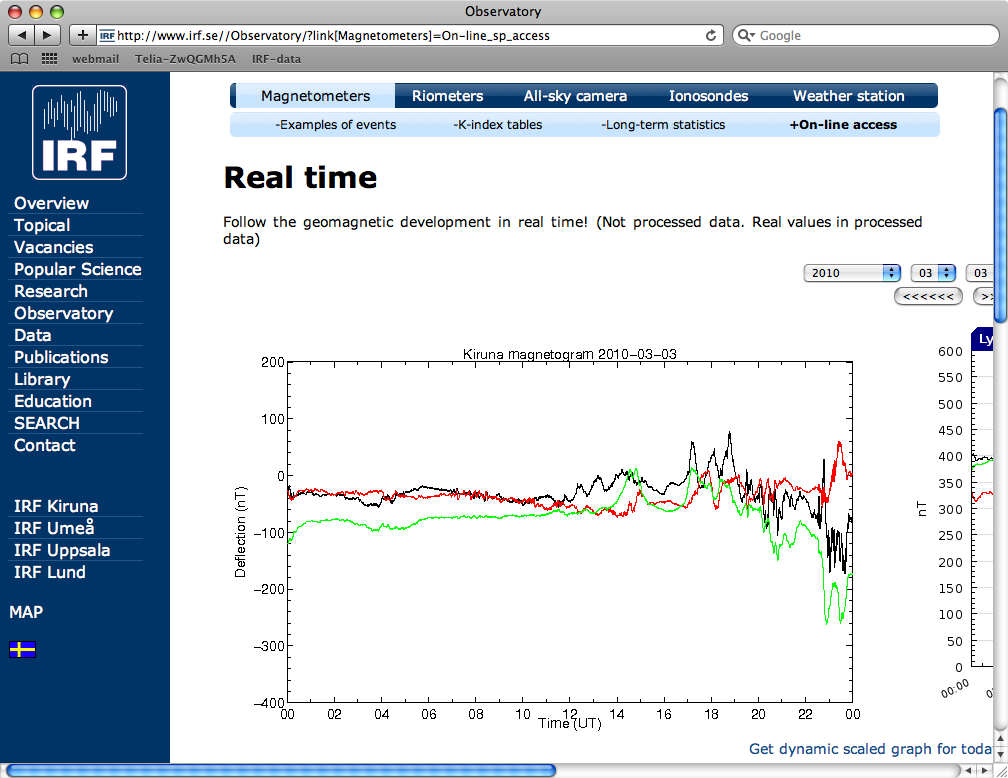Click the IRF logo in sidebar
The width and height of the screenshot is (1008, 778).
coord(80,132)
